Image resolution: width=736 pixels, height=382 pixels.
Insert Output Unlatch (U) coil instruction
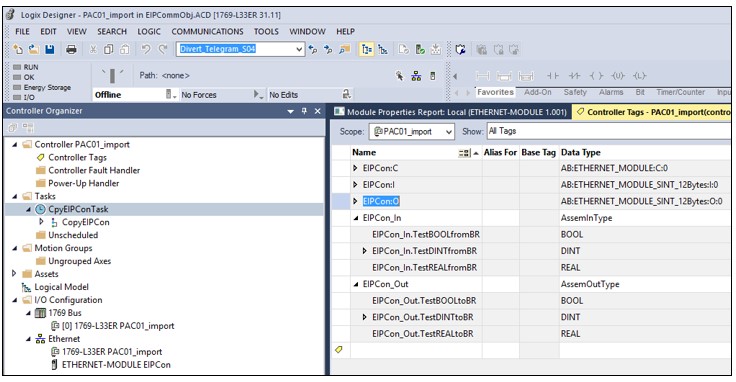coord(618,76)
